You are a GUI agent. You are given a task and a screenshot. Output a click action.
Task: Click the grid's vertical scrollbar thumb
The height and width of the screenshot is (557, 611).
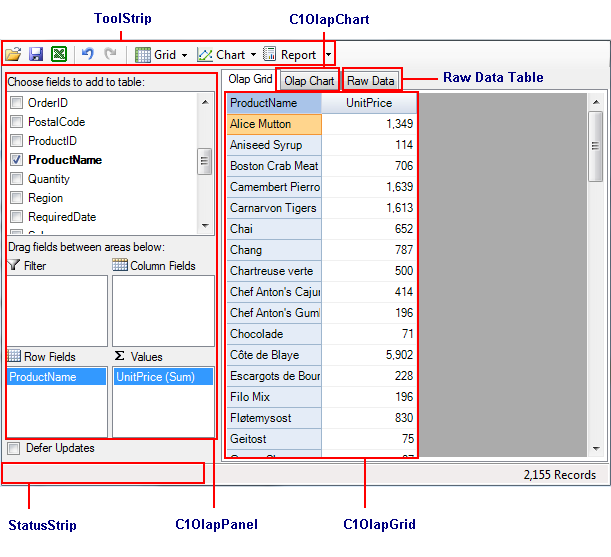click(x=595, y=146)
